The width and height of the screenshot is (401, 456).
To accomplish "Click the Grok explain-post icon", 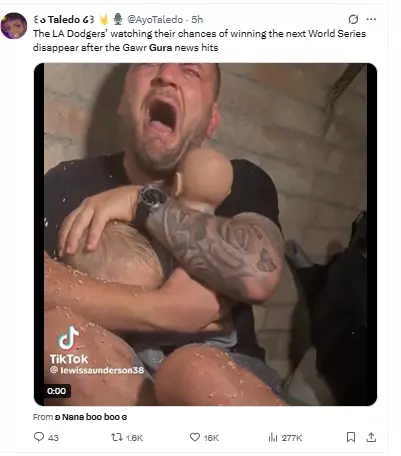I will coord(353,20).
